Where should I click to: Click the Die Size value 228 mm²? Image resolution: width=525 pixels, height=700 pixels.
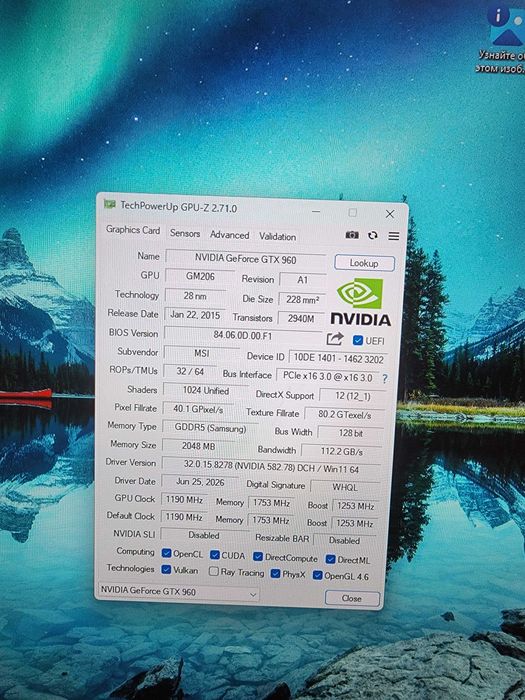(302, 299)
